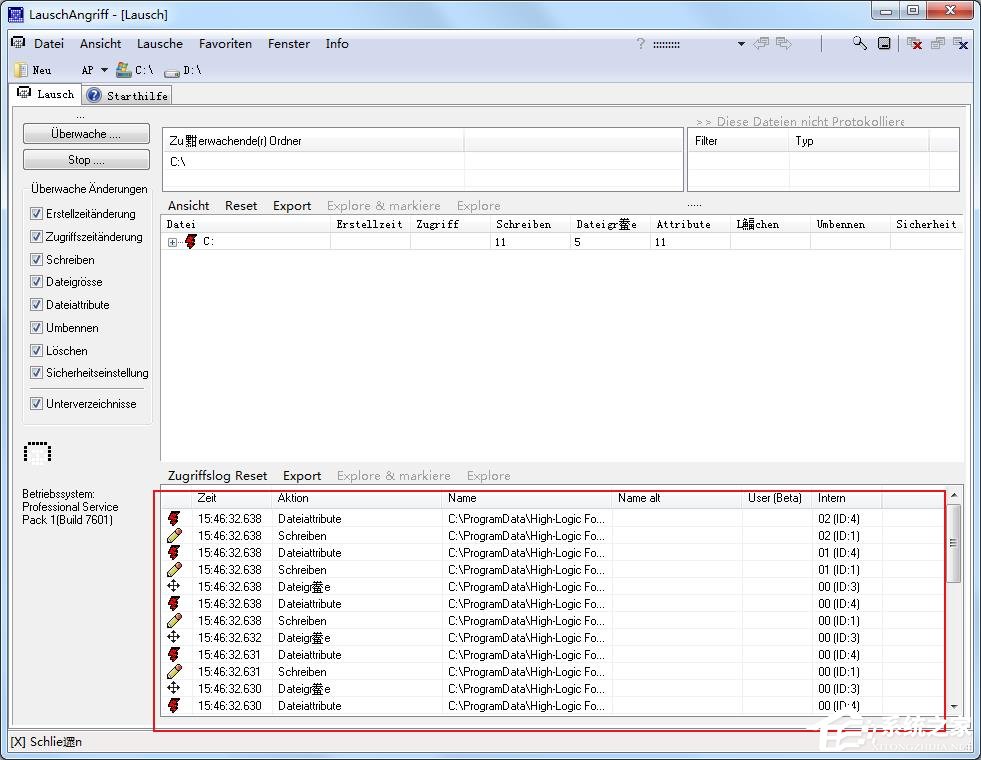Viewport: 981px width, 760px height.
Task: Uncheck the Erstellzeitänderung checkbox
Action: [37, 214]
